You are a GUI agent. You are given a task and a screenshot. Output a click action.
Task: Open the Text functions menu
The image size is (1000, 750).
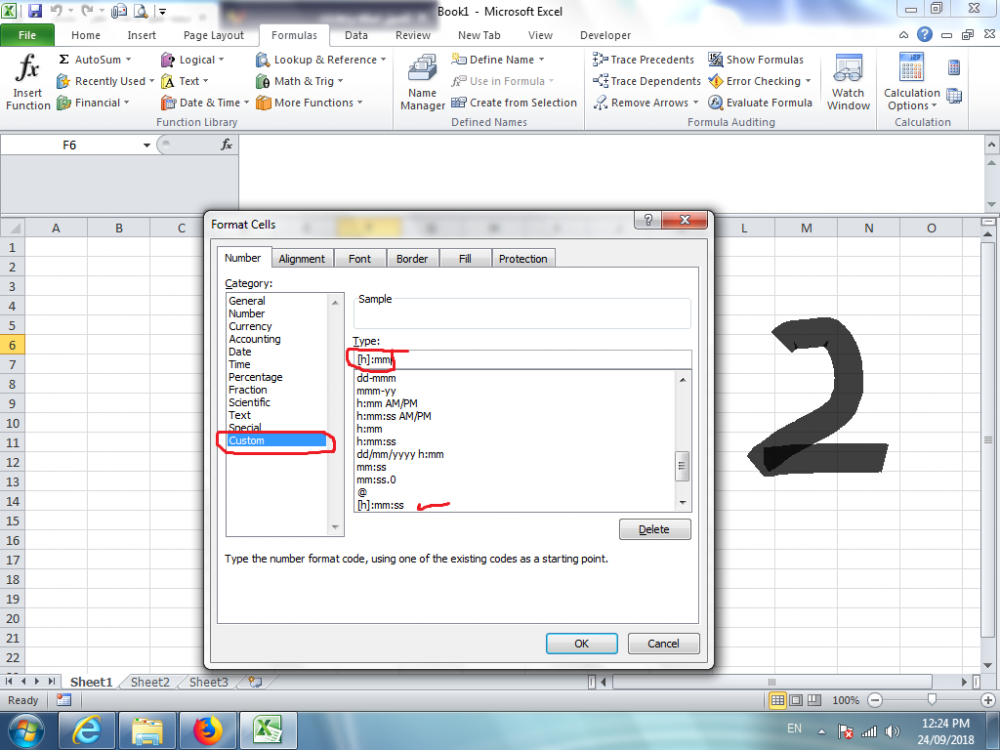pyautogui.click(x=185, y=81)
